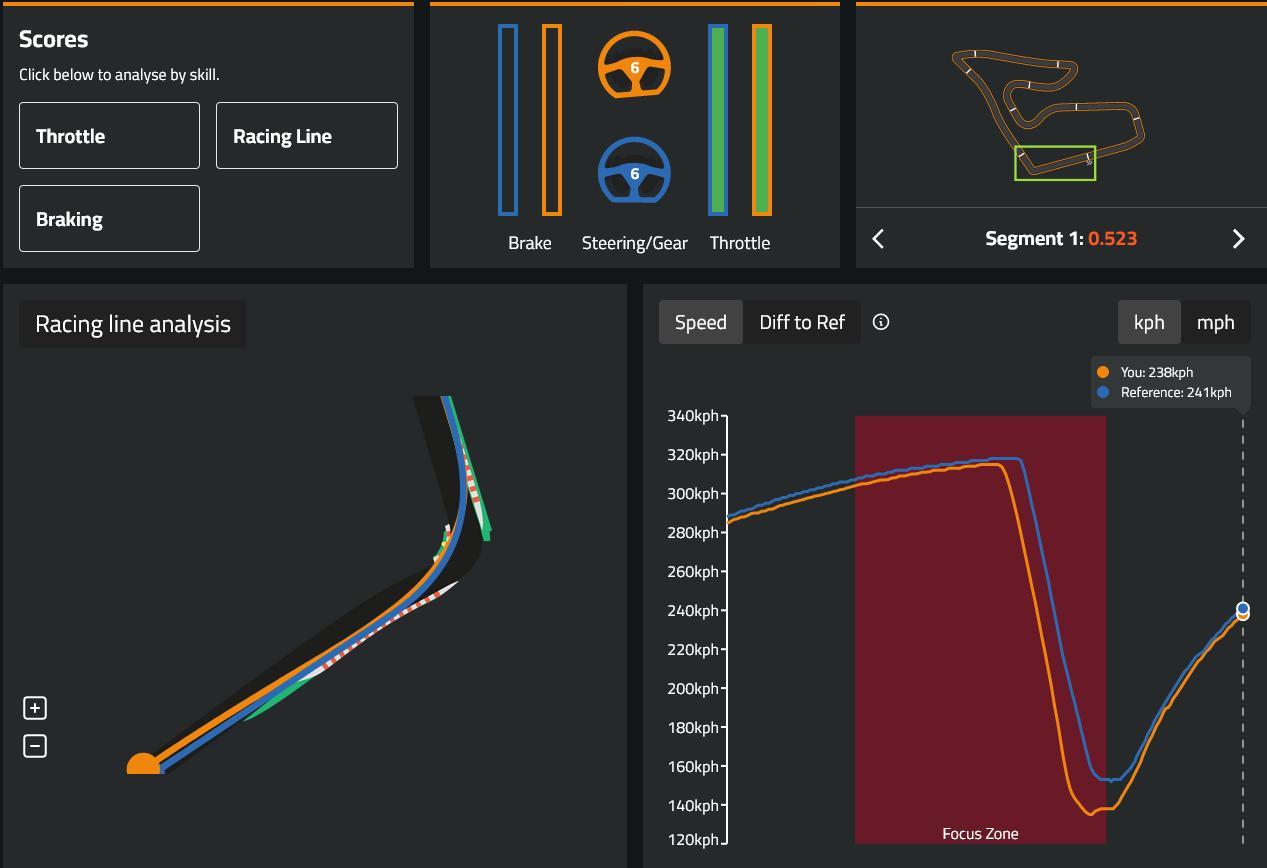The width and height of the screenshot is (1267, 868).
Task: Switch to Diff to Ref view
Action: click(802, 322)
